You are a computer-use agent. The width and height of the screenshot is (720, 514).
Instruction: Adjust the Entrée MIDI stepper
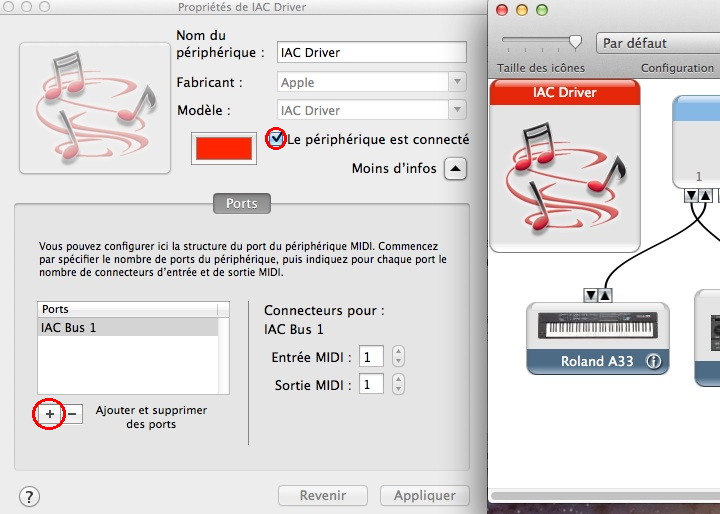(398, 356)
